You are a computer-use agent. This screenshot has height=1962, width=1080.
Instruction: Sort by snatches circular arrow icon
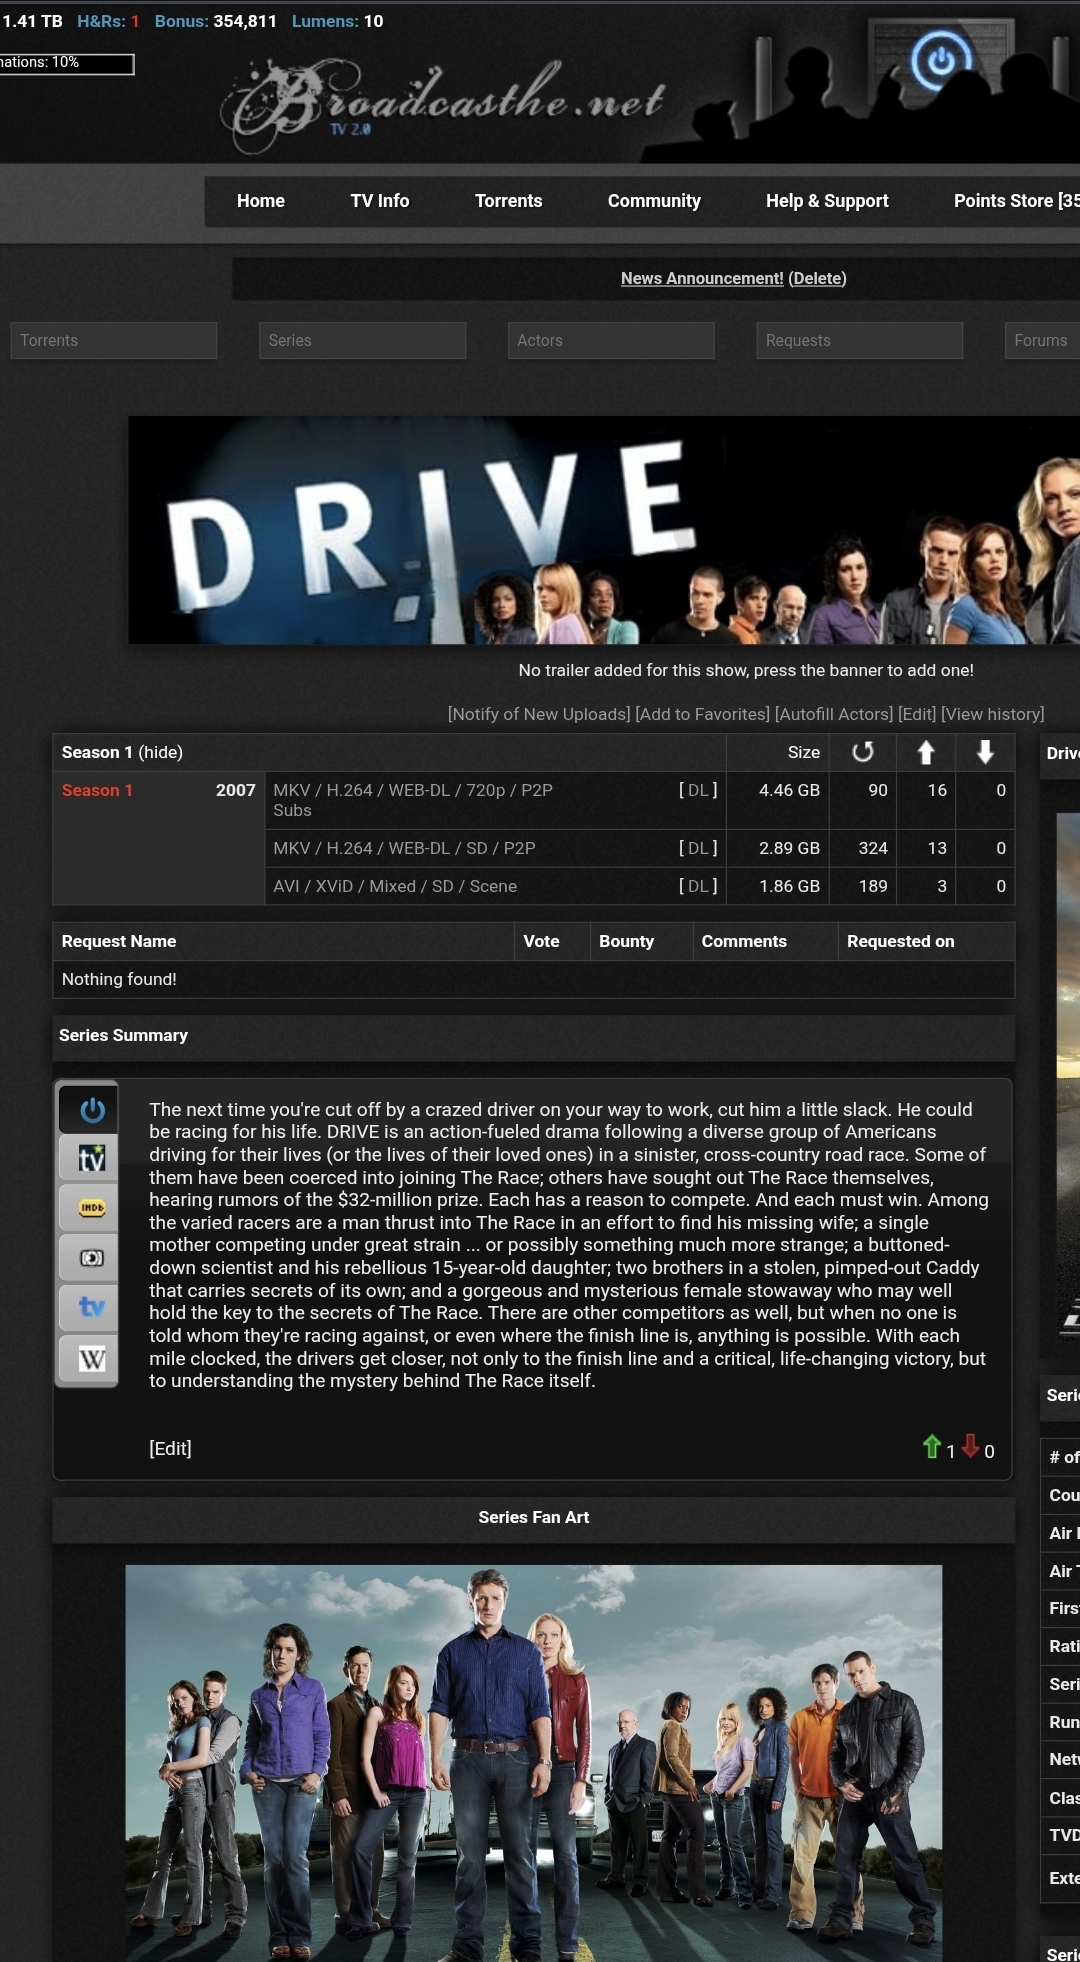(x=862, y=752)
